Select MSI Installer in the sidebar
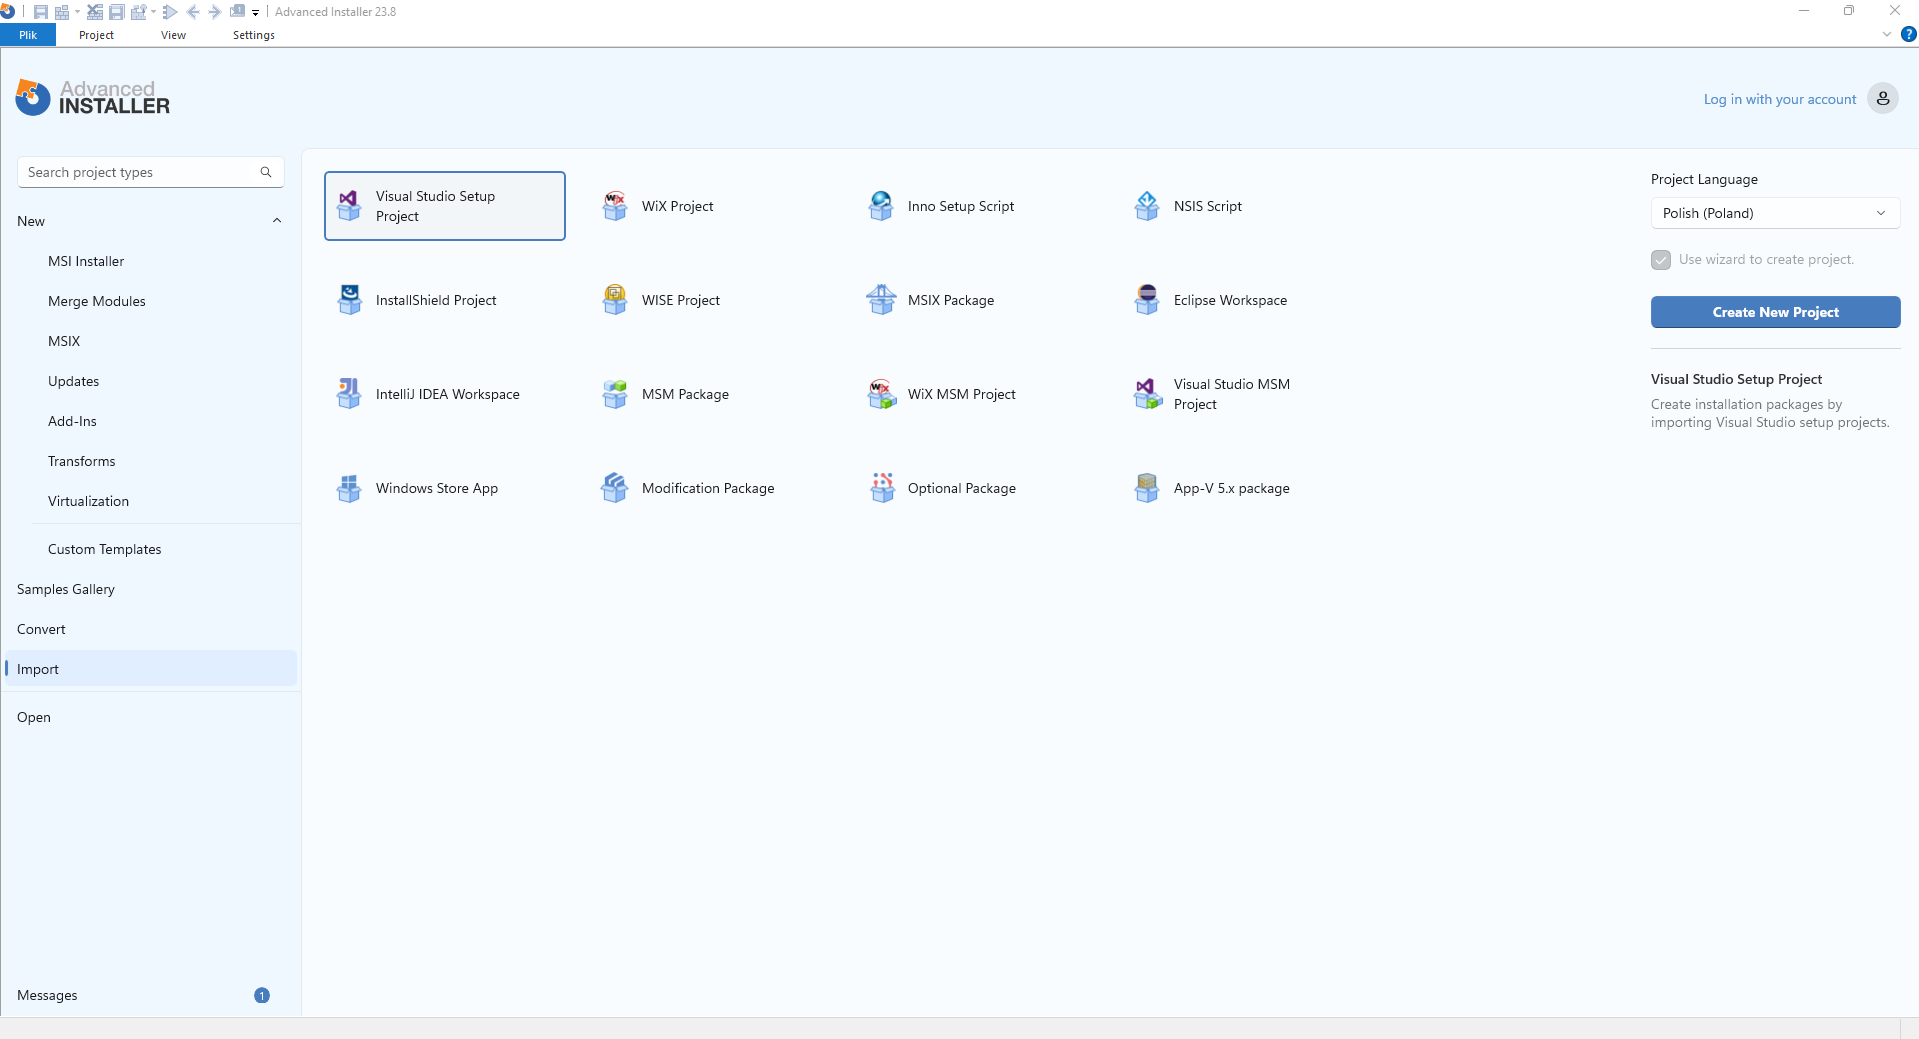The width and height of the screenshot is (1919, 1039). (86, 261)
